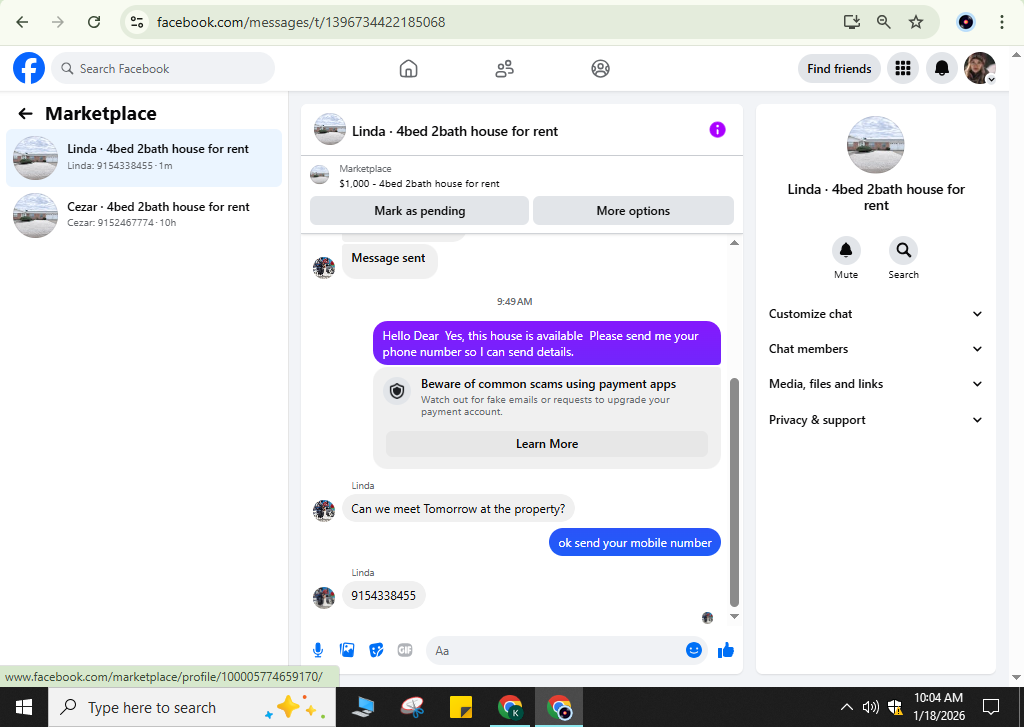Image resolution: width=1024 pixels, height=727 pixels.
Task: Open Snipping Tool in taskbar
Action: point(412,707)
